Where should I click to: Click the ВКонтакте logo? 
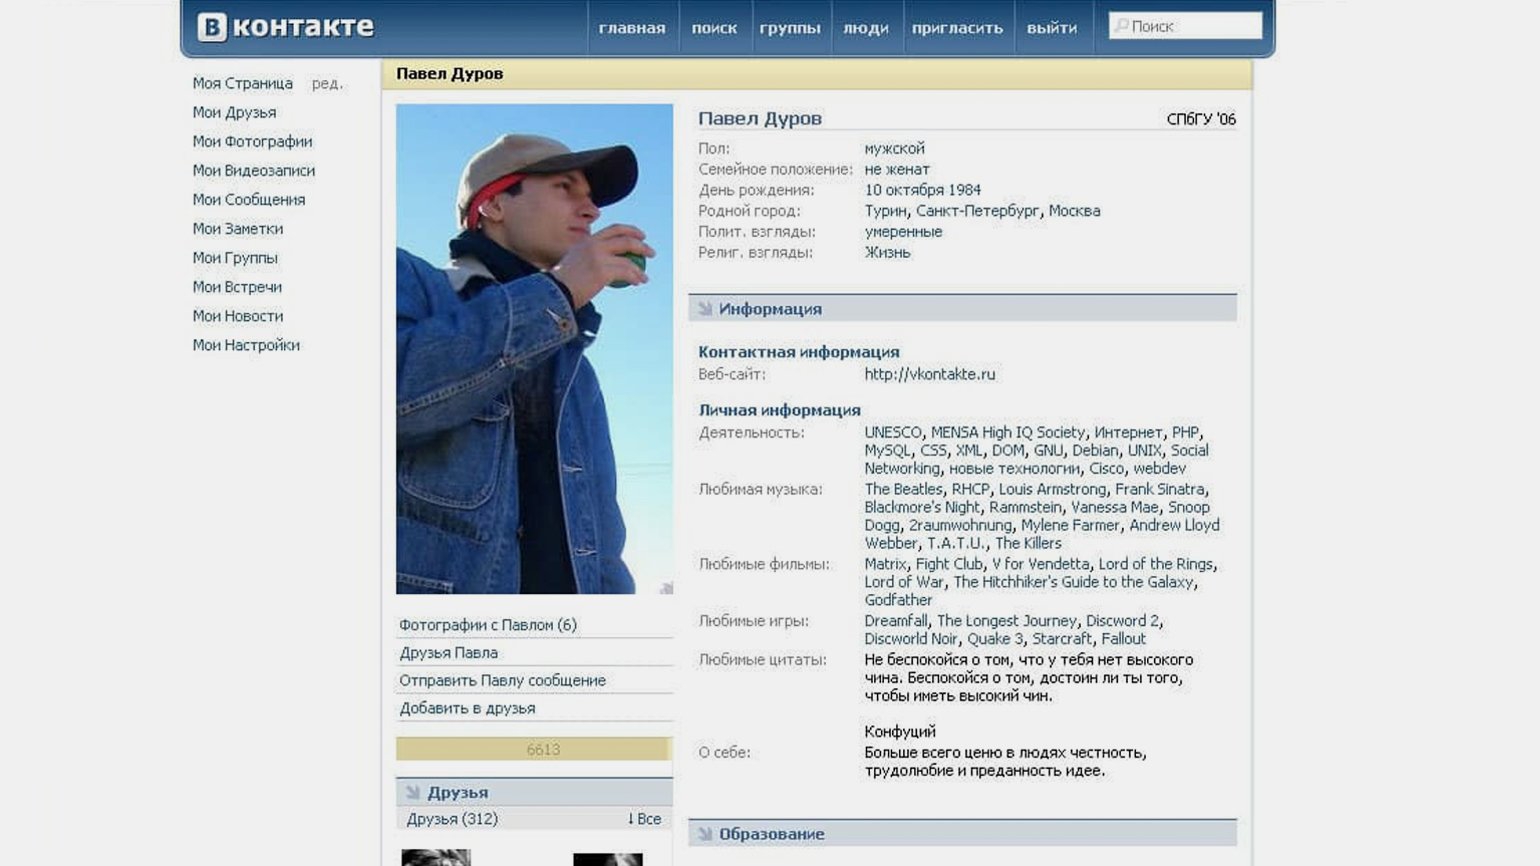click(285, 27)
